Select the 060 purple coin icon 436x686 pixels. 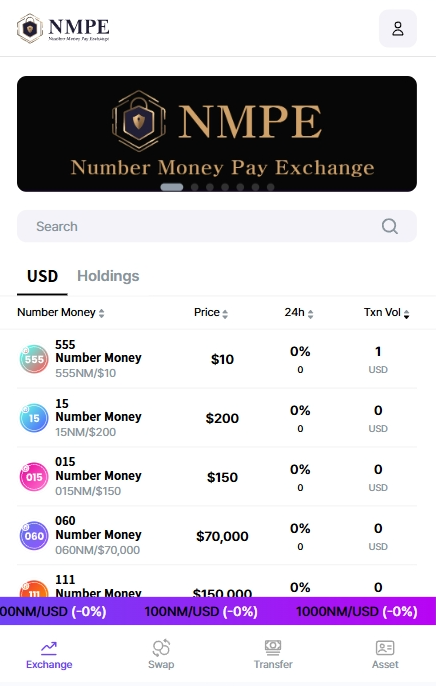[x=34, y=536]
